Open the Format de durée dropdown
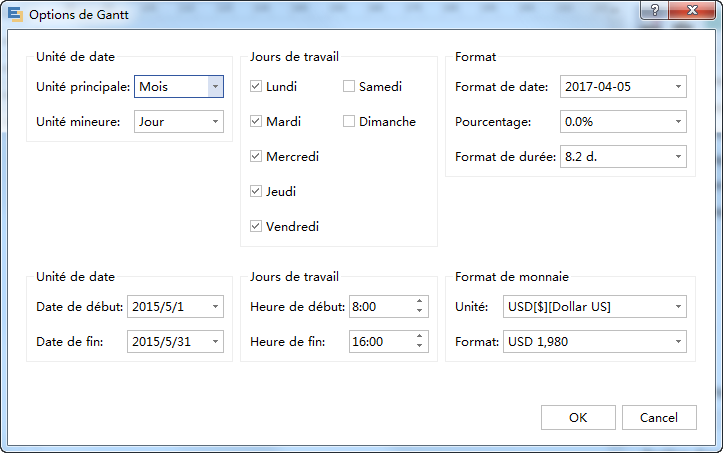 (x=679, y=157)
